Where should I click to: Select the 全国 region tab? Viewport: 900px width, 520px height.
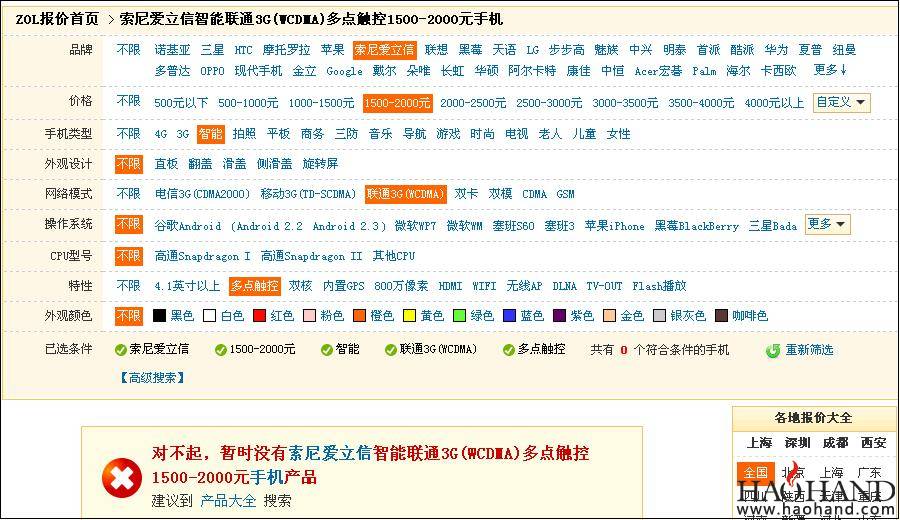(x=756, y=473)
